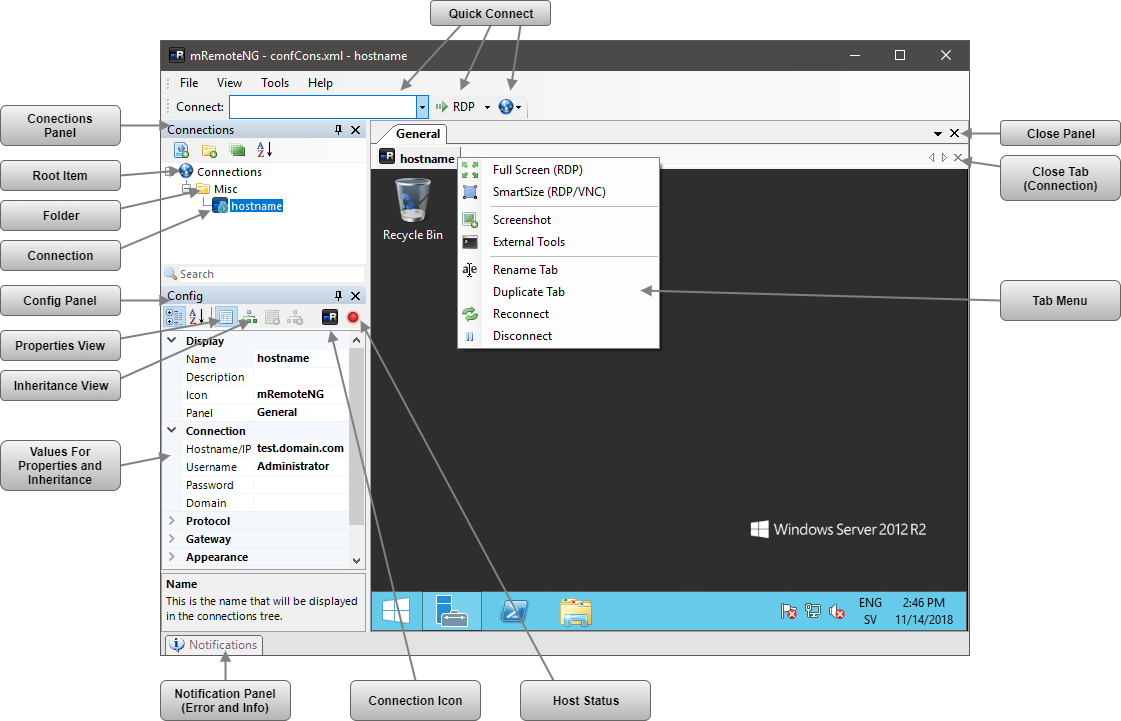Pin the Connections panel open
Screen dimensions: 1121x721
(340, 129)
